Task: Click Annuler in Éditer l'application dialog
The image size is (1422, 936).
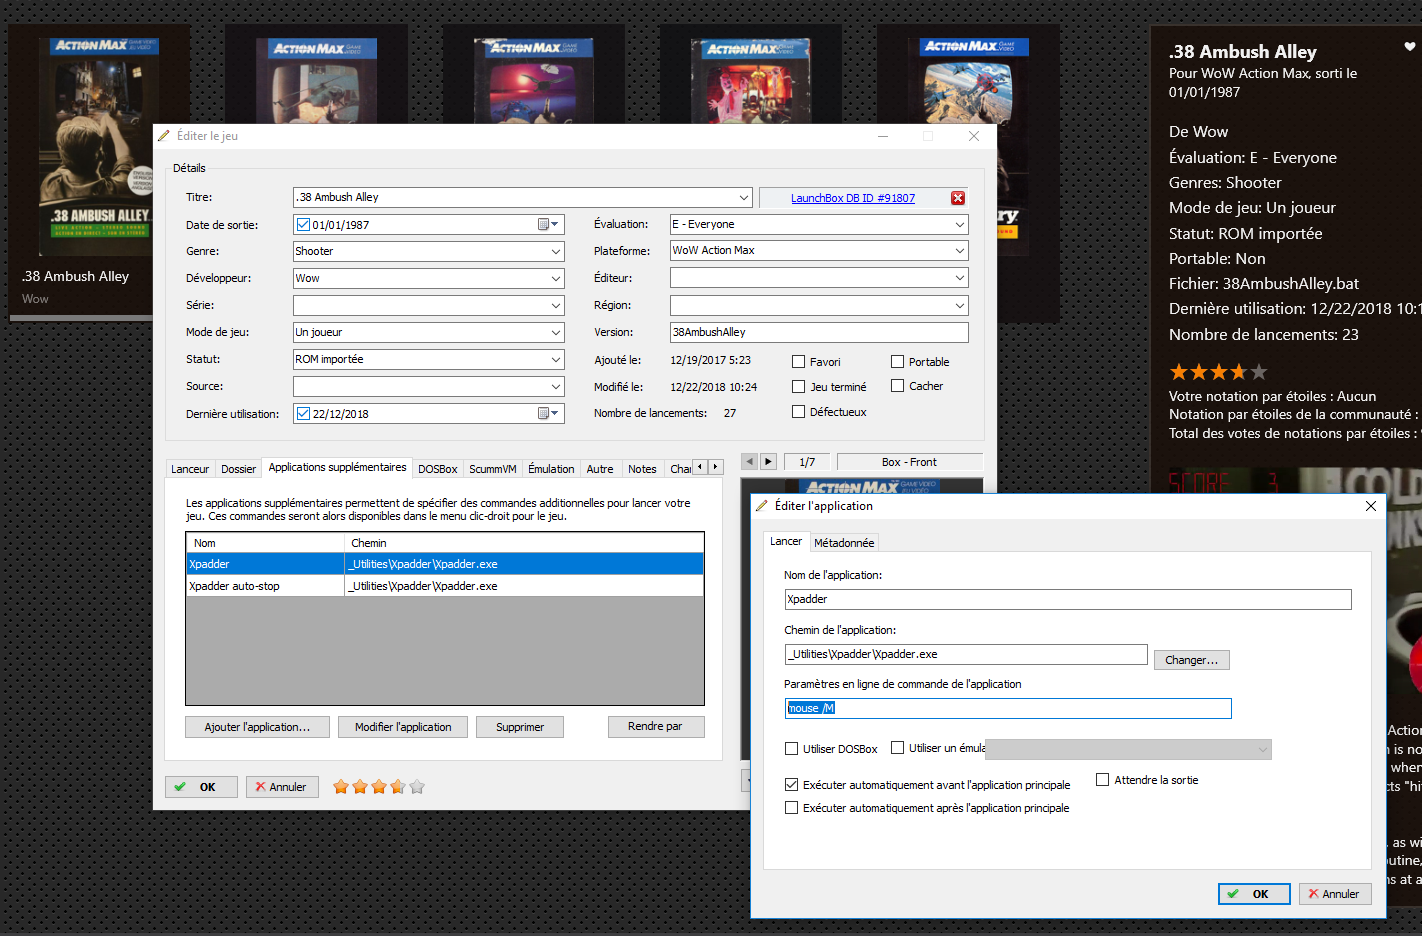Action: (1334, 894)
